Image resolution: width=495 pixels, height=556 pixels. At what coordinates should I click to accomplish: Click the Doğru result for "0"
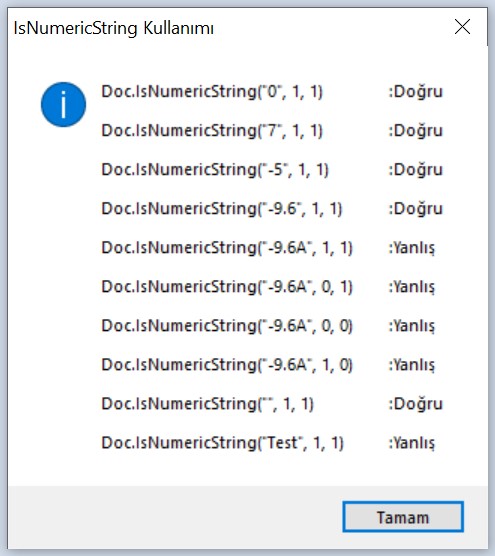click(416, 92)
